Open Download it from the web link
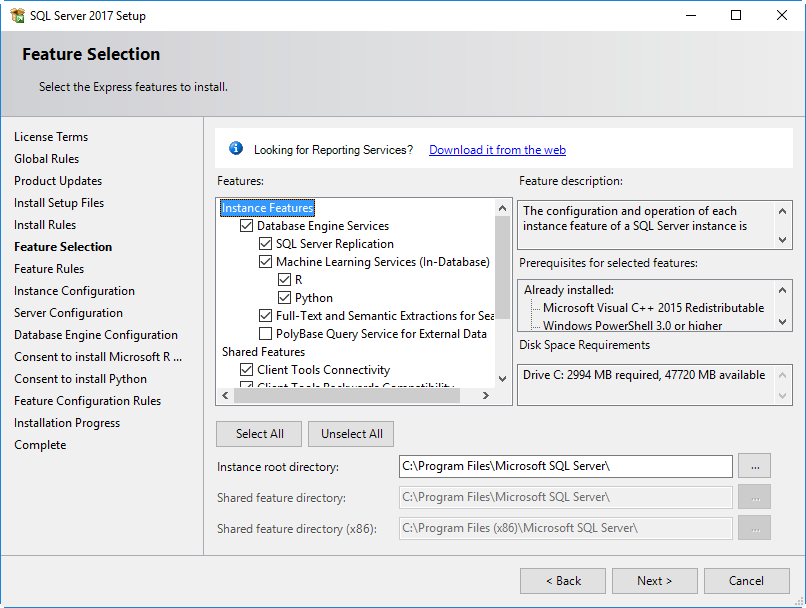This screenshot has width=806, height=608. click(497, 150)
